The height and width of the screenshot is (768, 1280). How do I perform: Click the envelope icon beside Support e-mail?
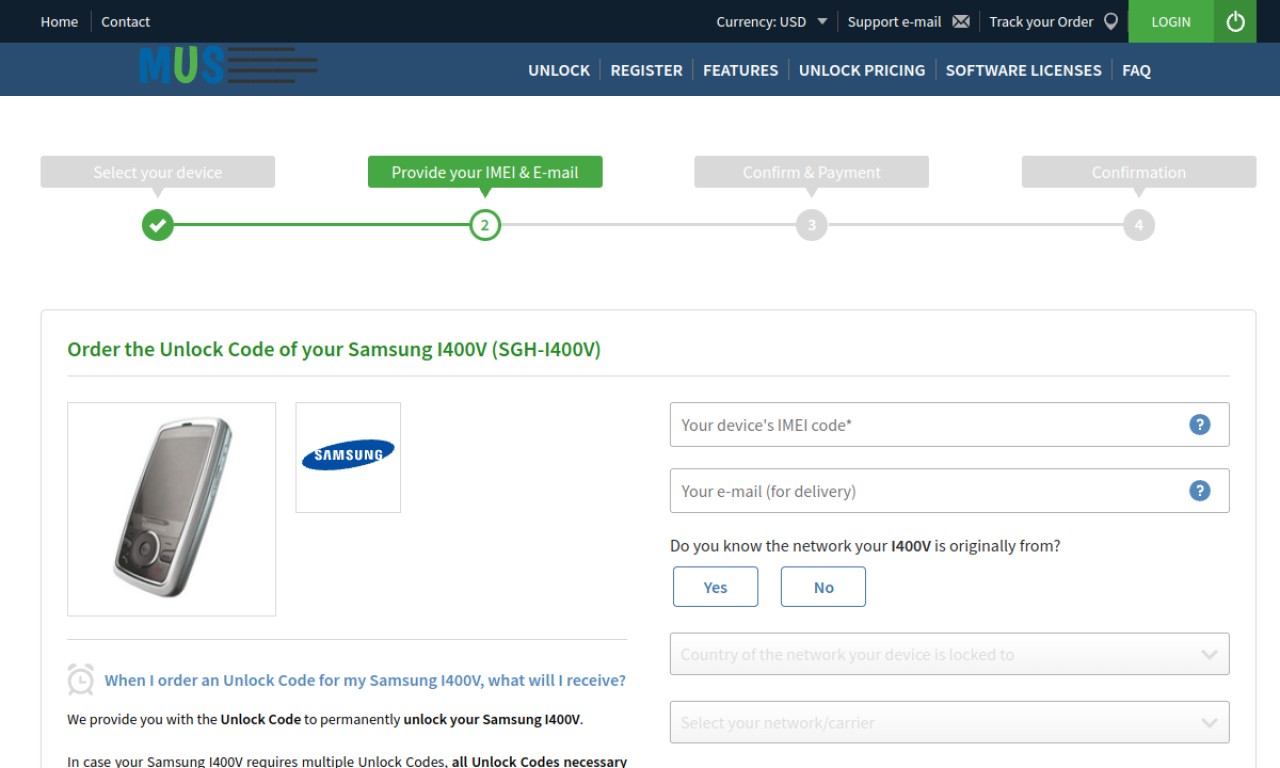pos(961,21)
